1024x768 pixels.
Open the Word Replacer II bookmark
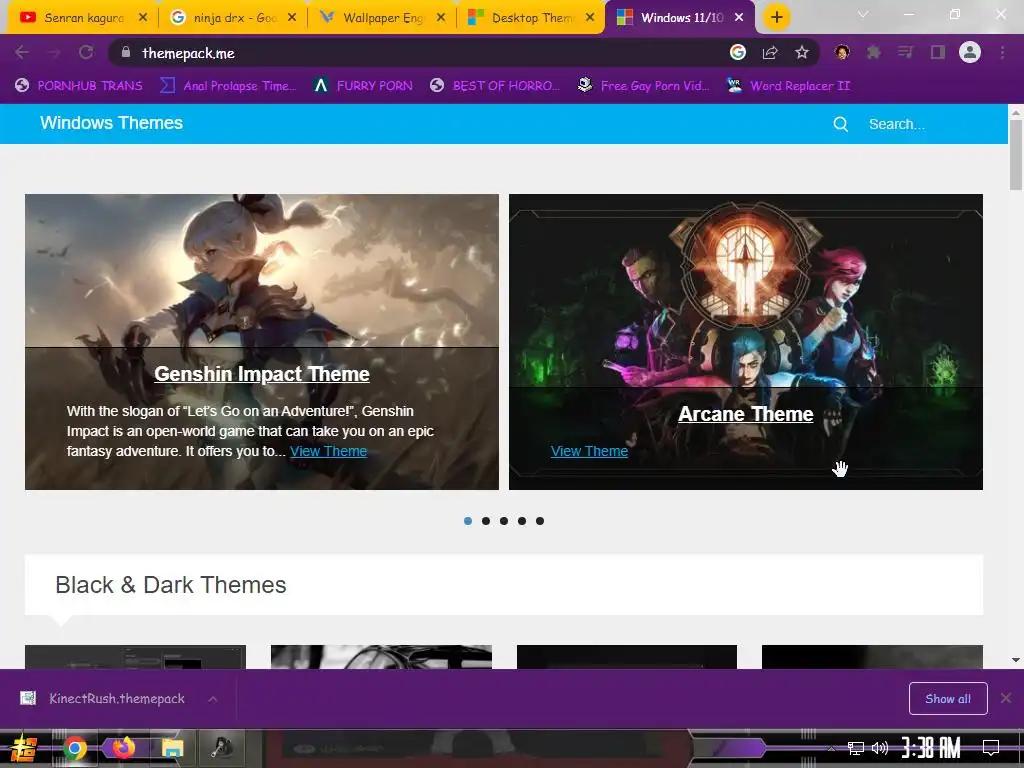789,86
